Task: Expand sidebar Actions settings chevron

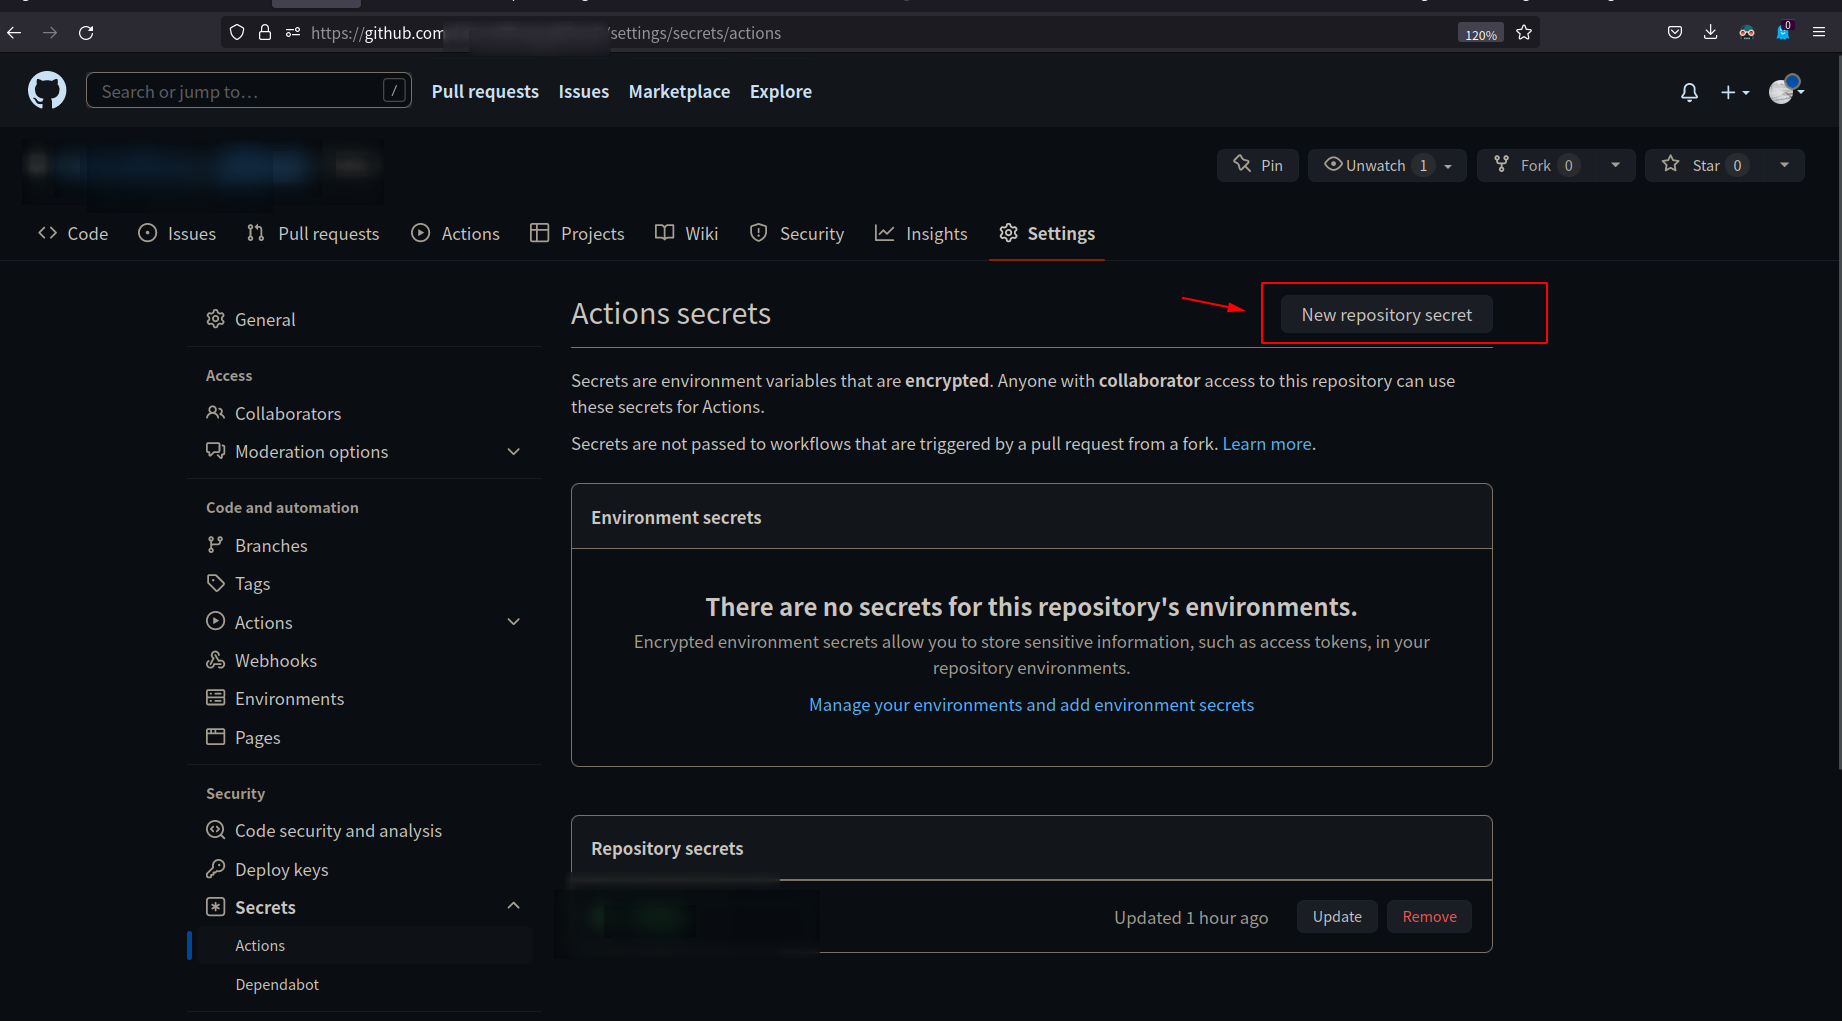Action: [x=514, y=622]
